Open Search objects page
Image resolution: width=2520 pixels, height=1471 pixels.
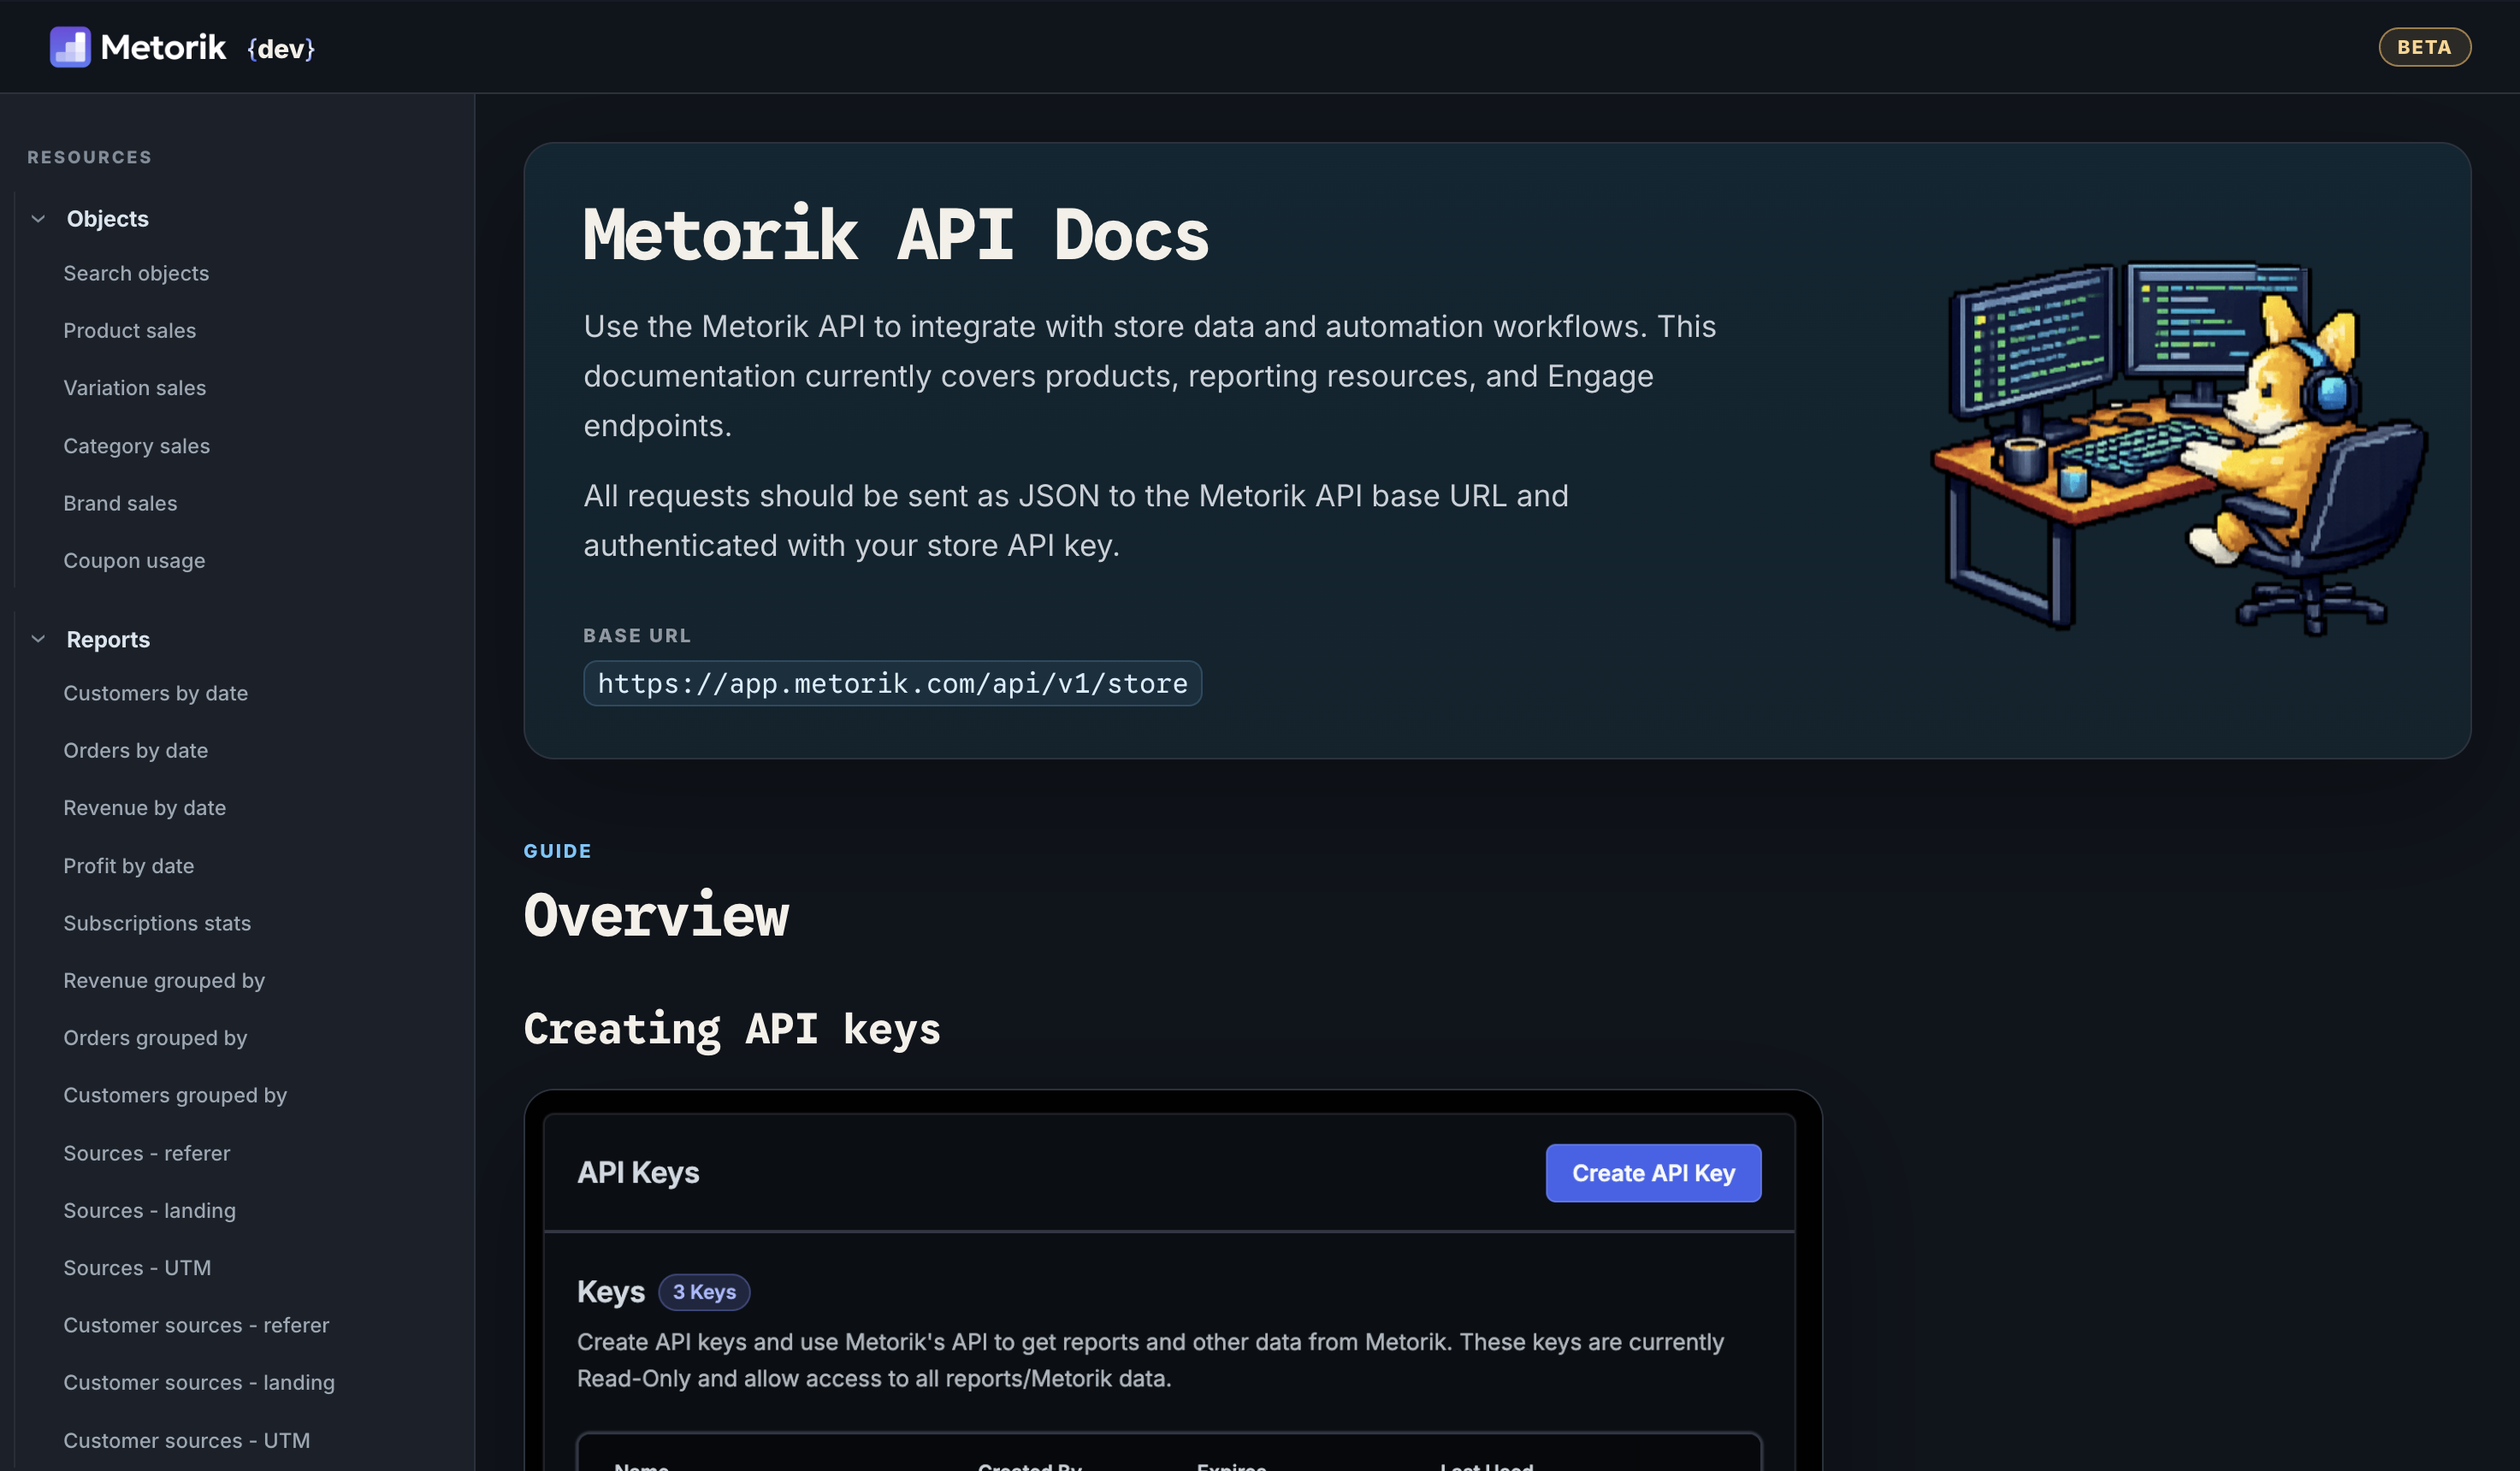click(x=136, y=273)
